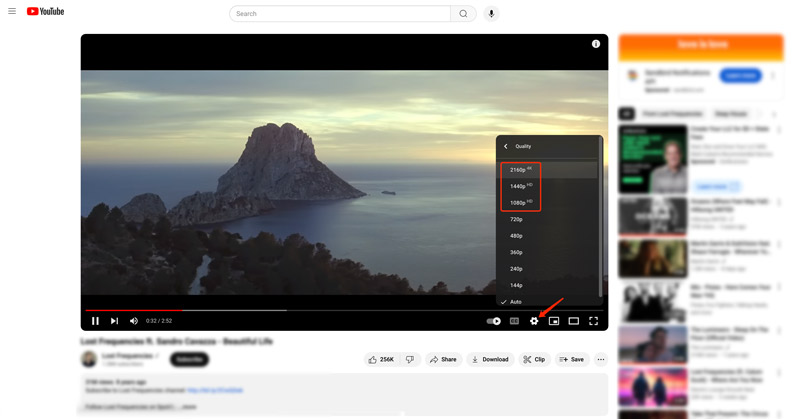Screen dimensions: 800x419
Task: Activate the miniplayer
Action: pyautogui.click(x=554, y=321)
